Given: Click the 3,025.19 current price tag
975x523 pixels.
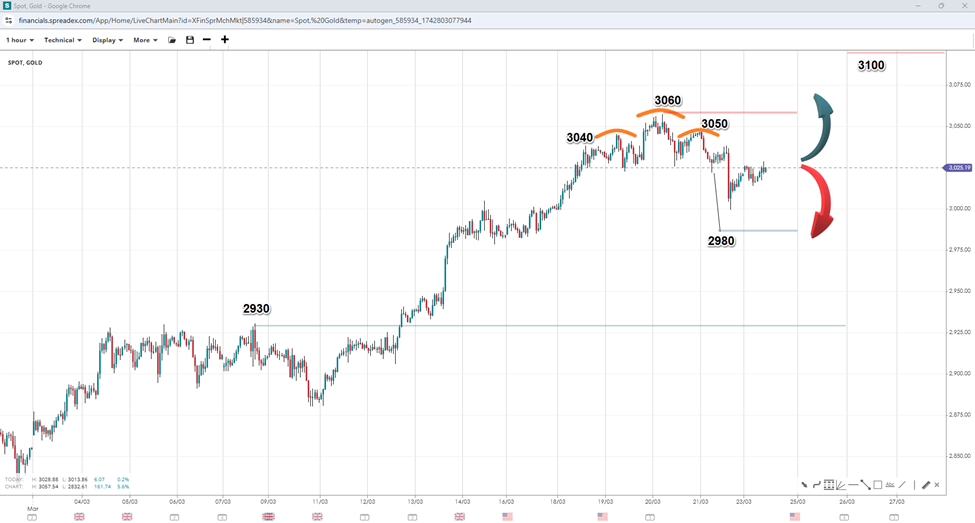Looking at the screenshot, I should (958, 168).
